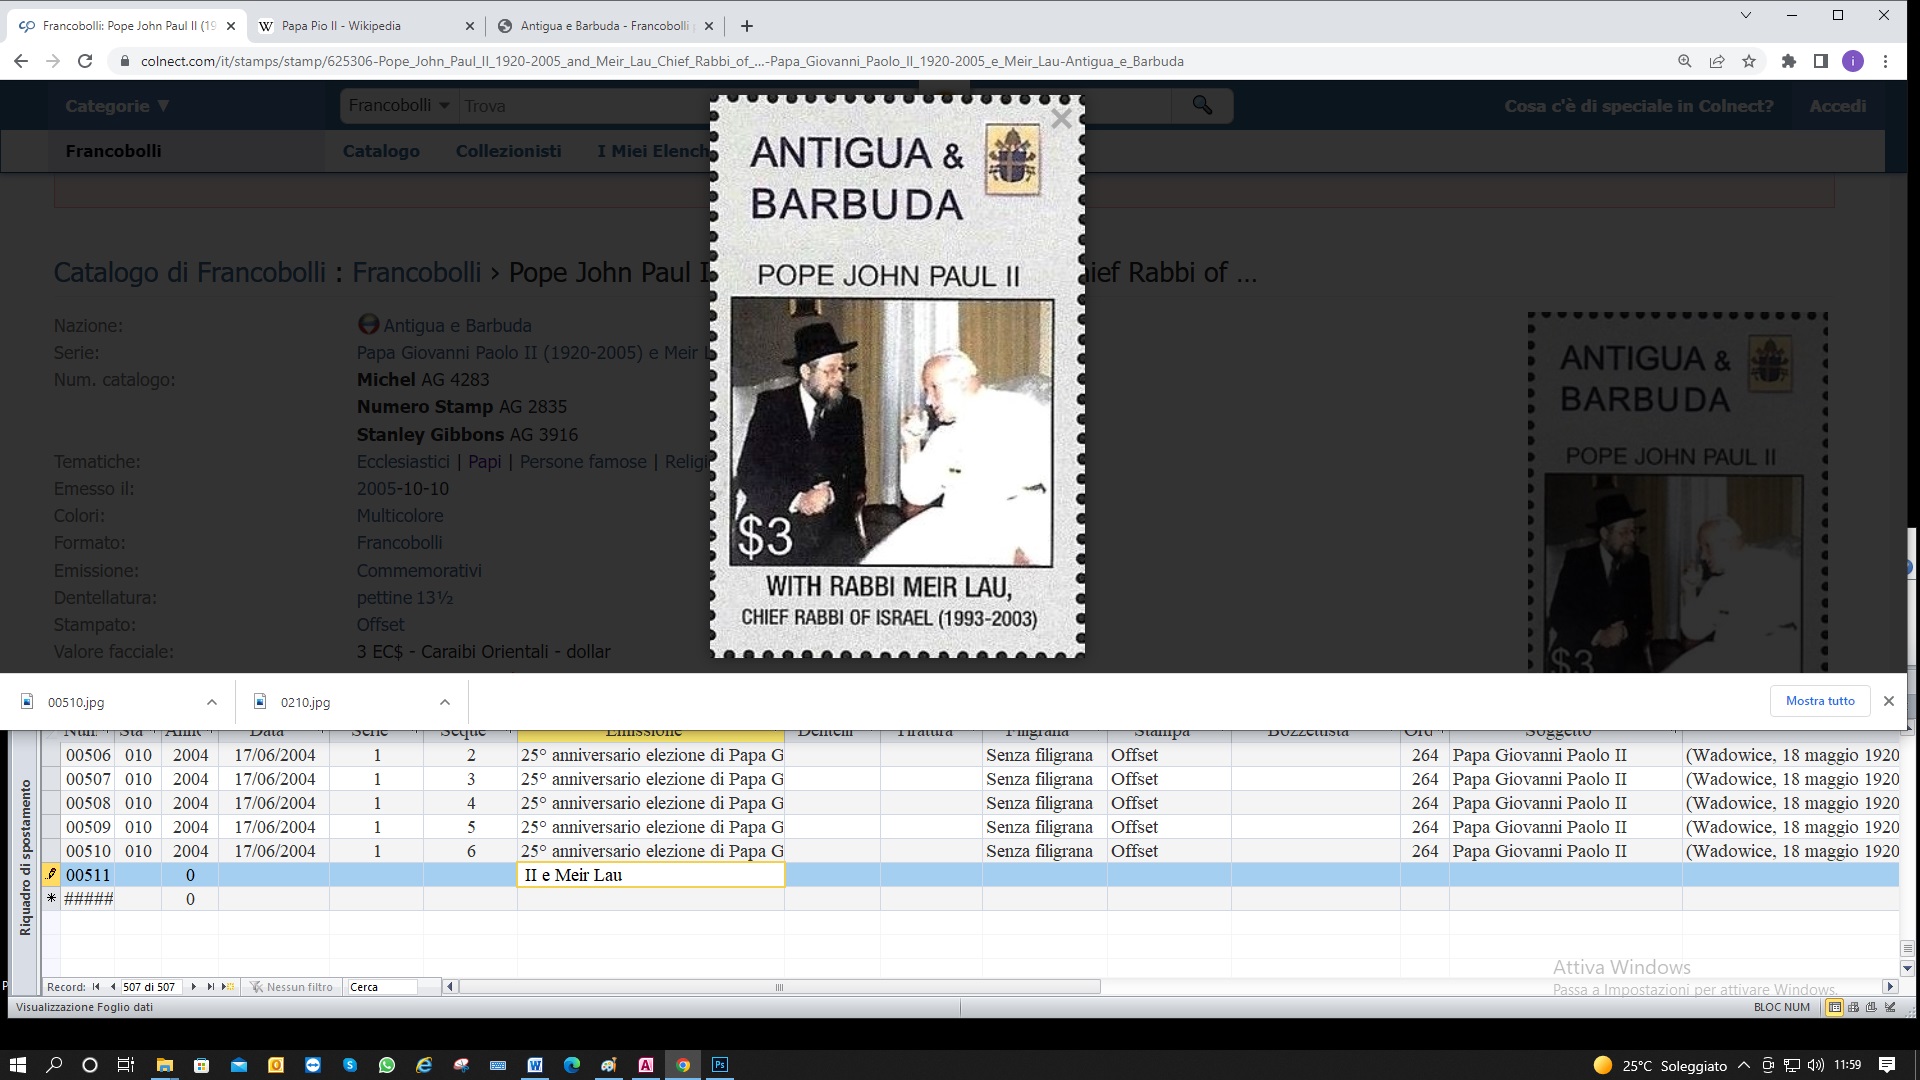Open the Accedi login link
This screenshot has height=1080, width=1920.
click(1837, 106)
